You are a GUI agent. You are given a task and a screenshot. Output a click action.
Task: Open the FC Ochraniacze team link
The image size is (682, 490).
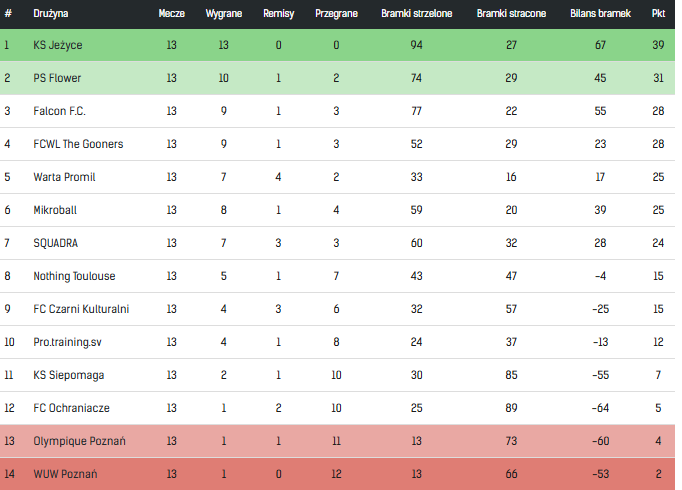pyautogui.click(x=71, y=408)
